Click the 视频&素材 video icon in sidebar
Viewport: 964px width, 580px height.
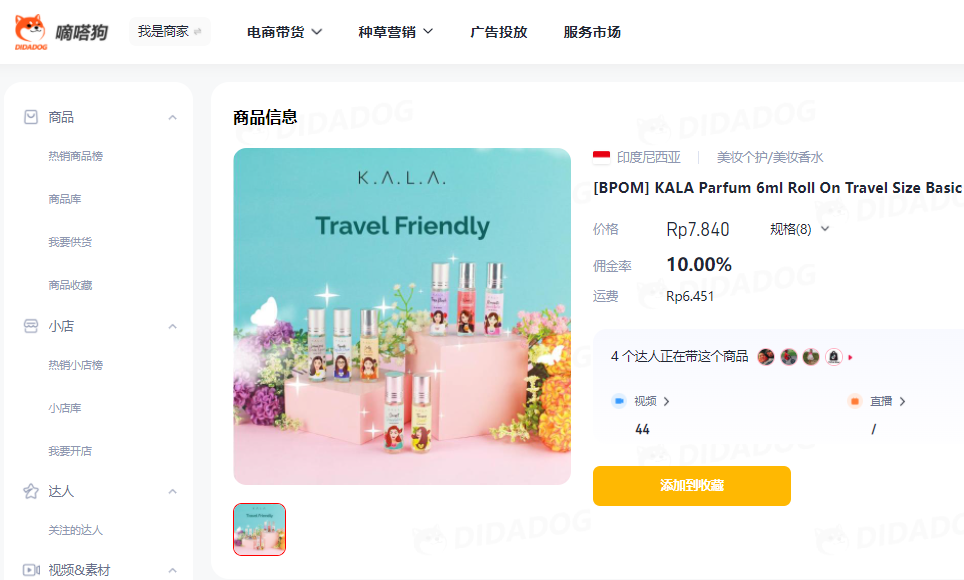(31, 570)
